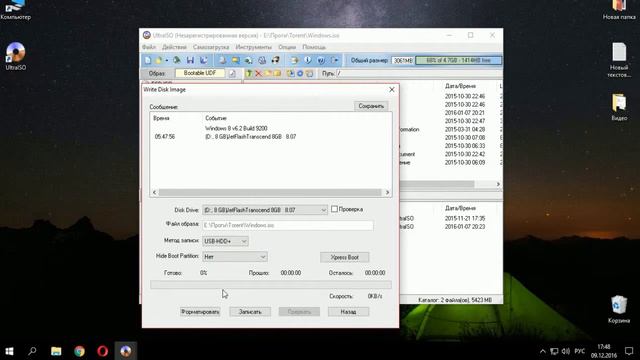The image size is (640, 360).
Task: Click the message log scroll right arrow
Action: click(387, 192)
